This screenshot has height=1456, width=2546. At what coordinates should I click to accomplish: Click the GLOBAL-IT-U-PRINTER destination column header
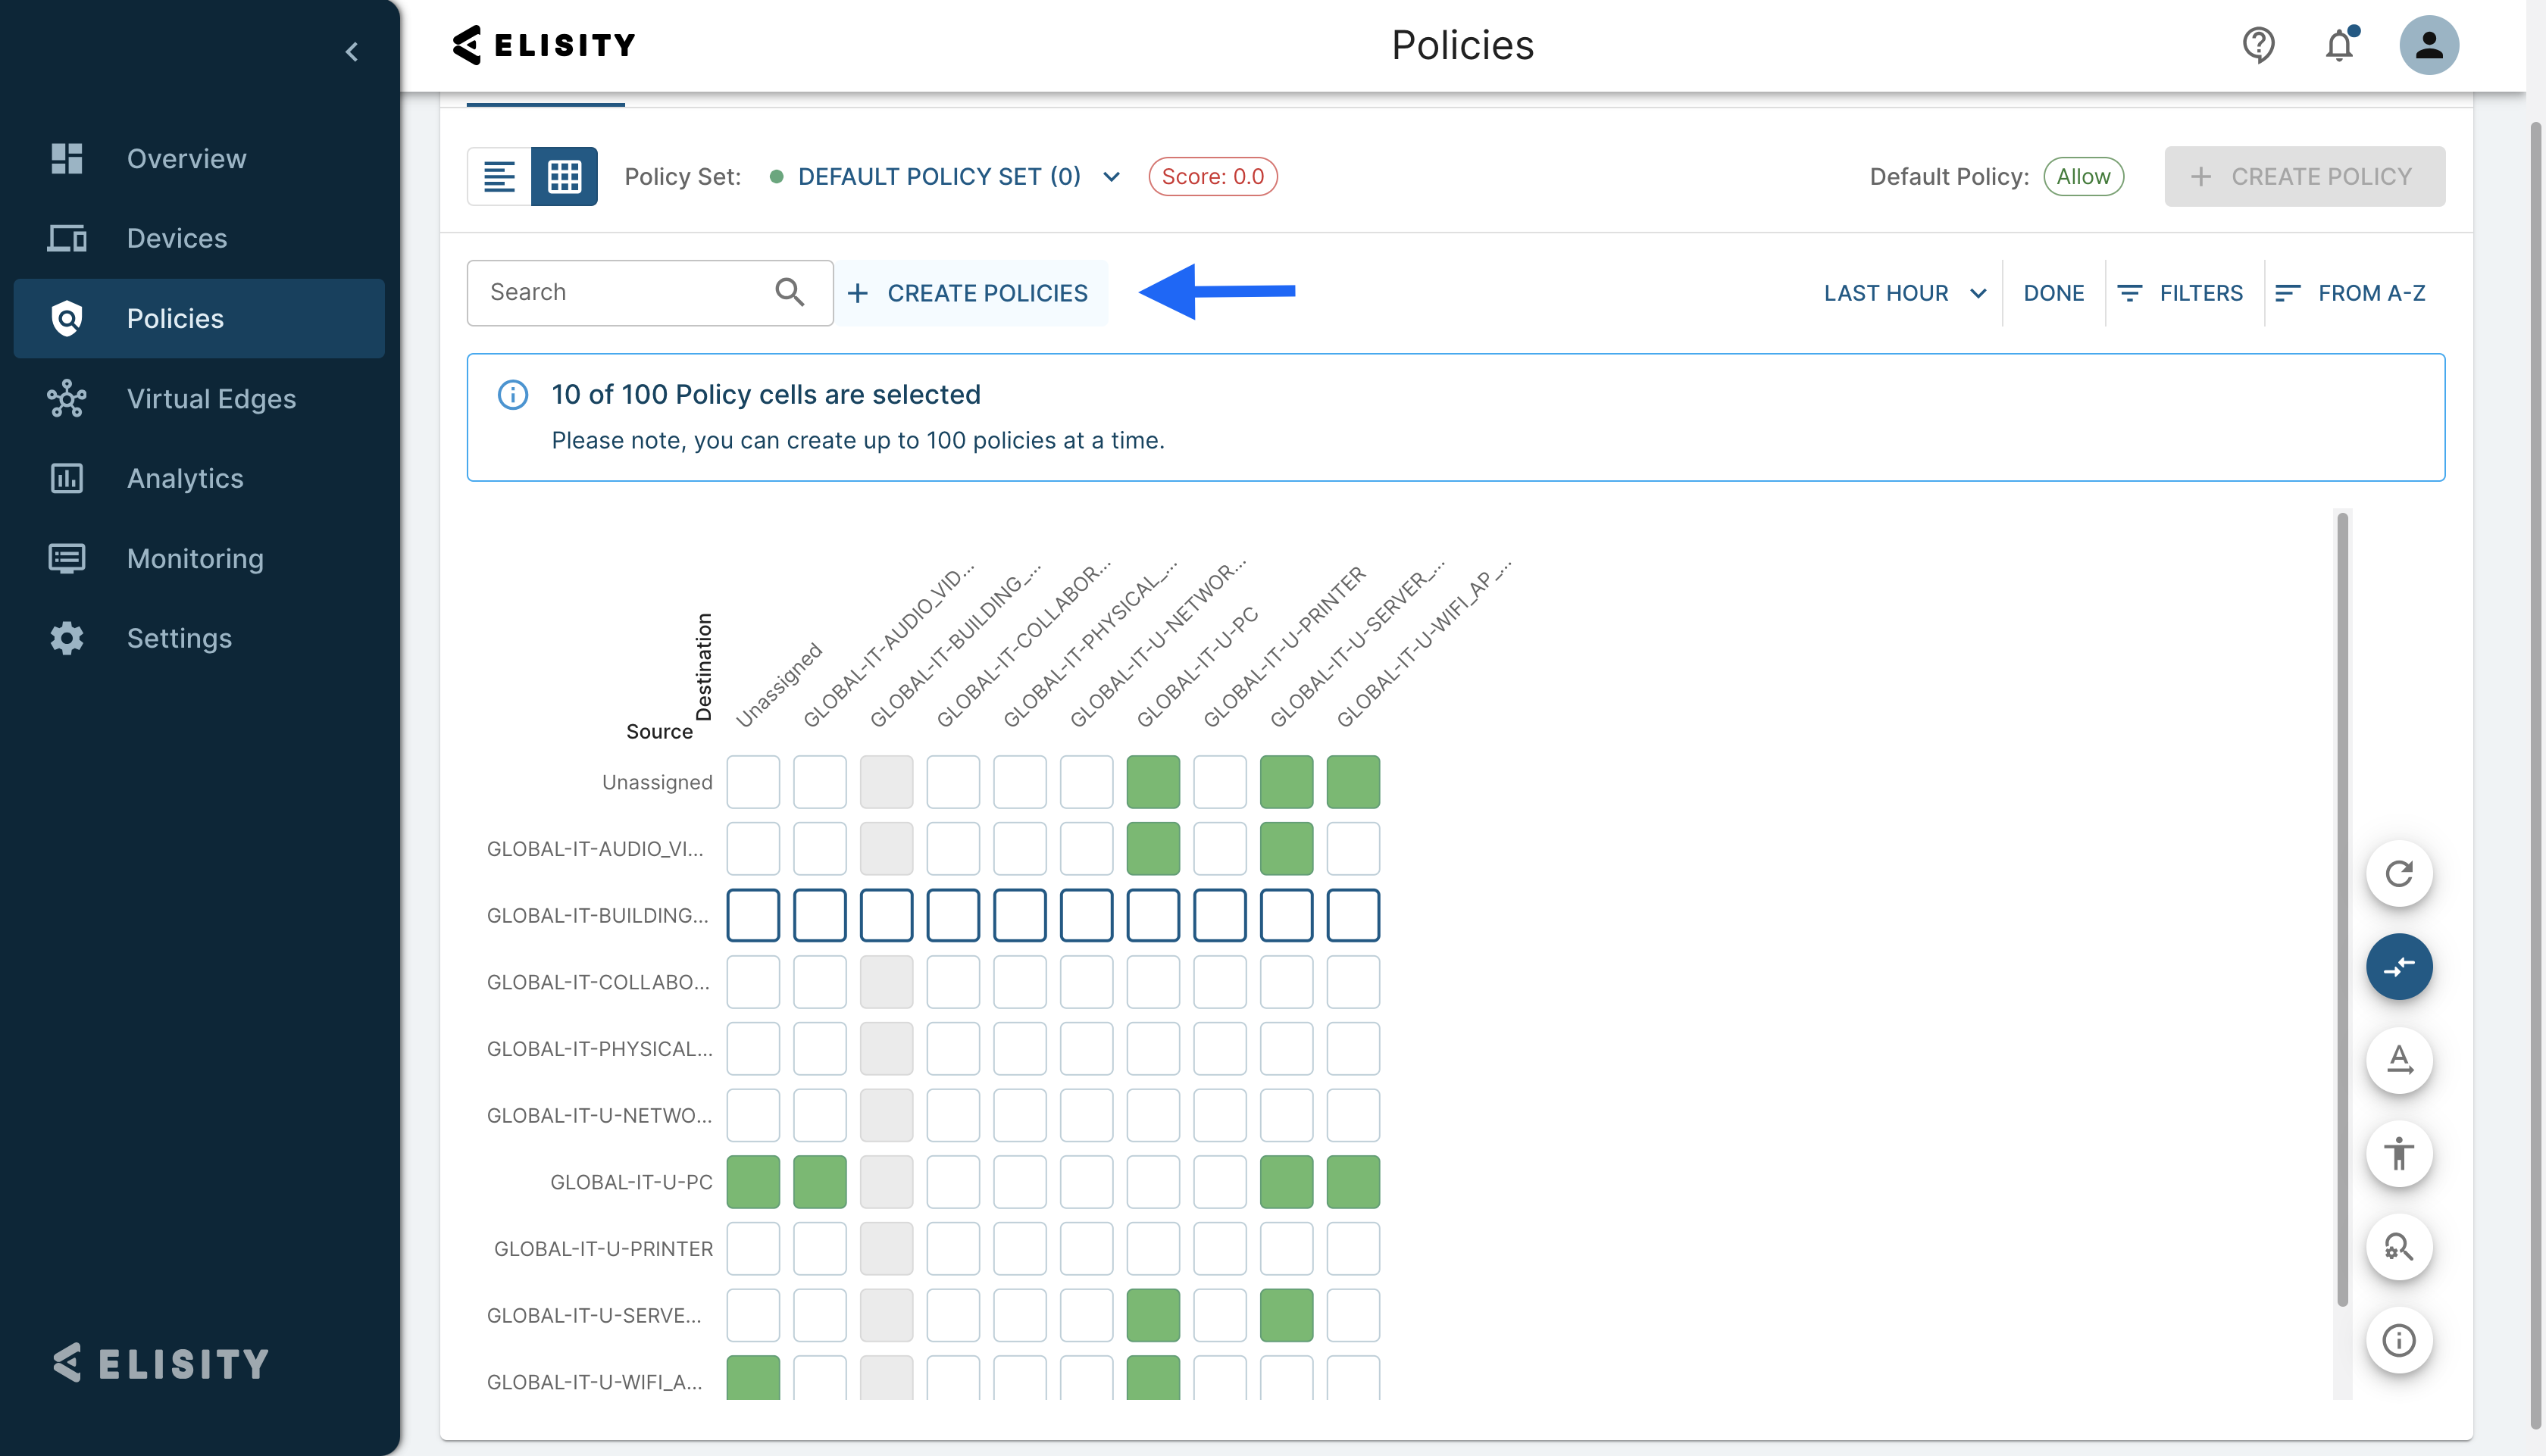click(1283, 647)
